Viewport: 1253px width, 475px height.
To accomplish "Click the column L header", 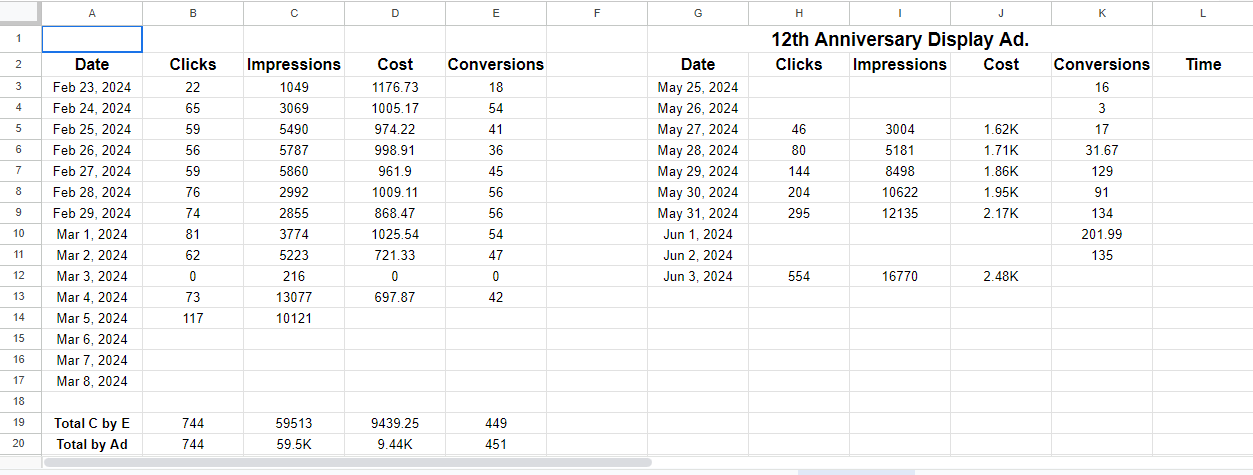I will pos(1202,13).
